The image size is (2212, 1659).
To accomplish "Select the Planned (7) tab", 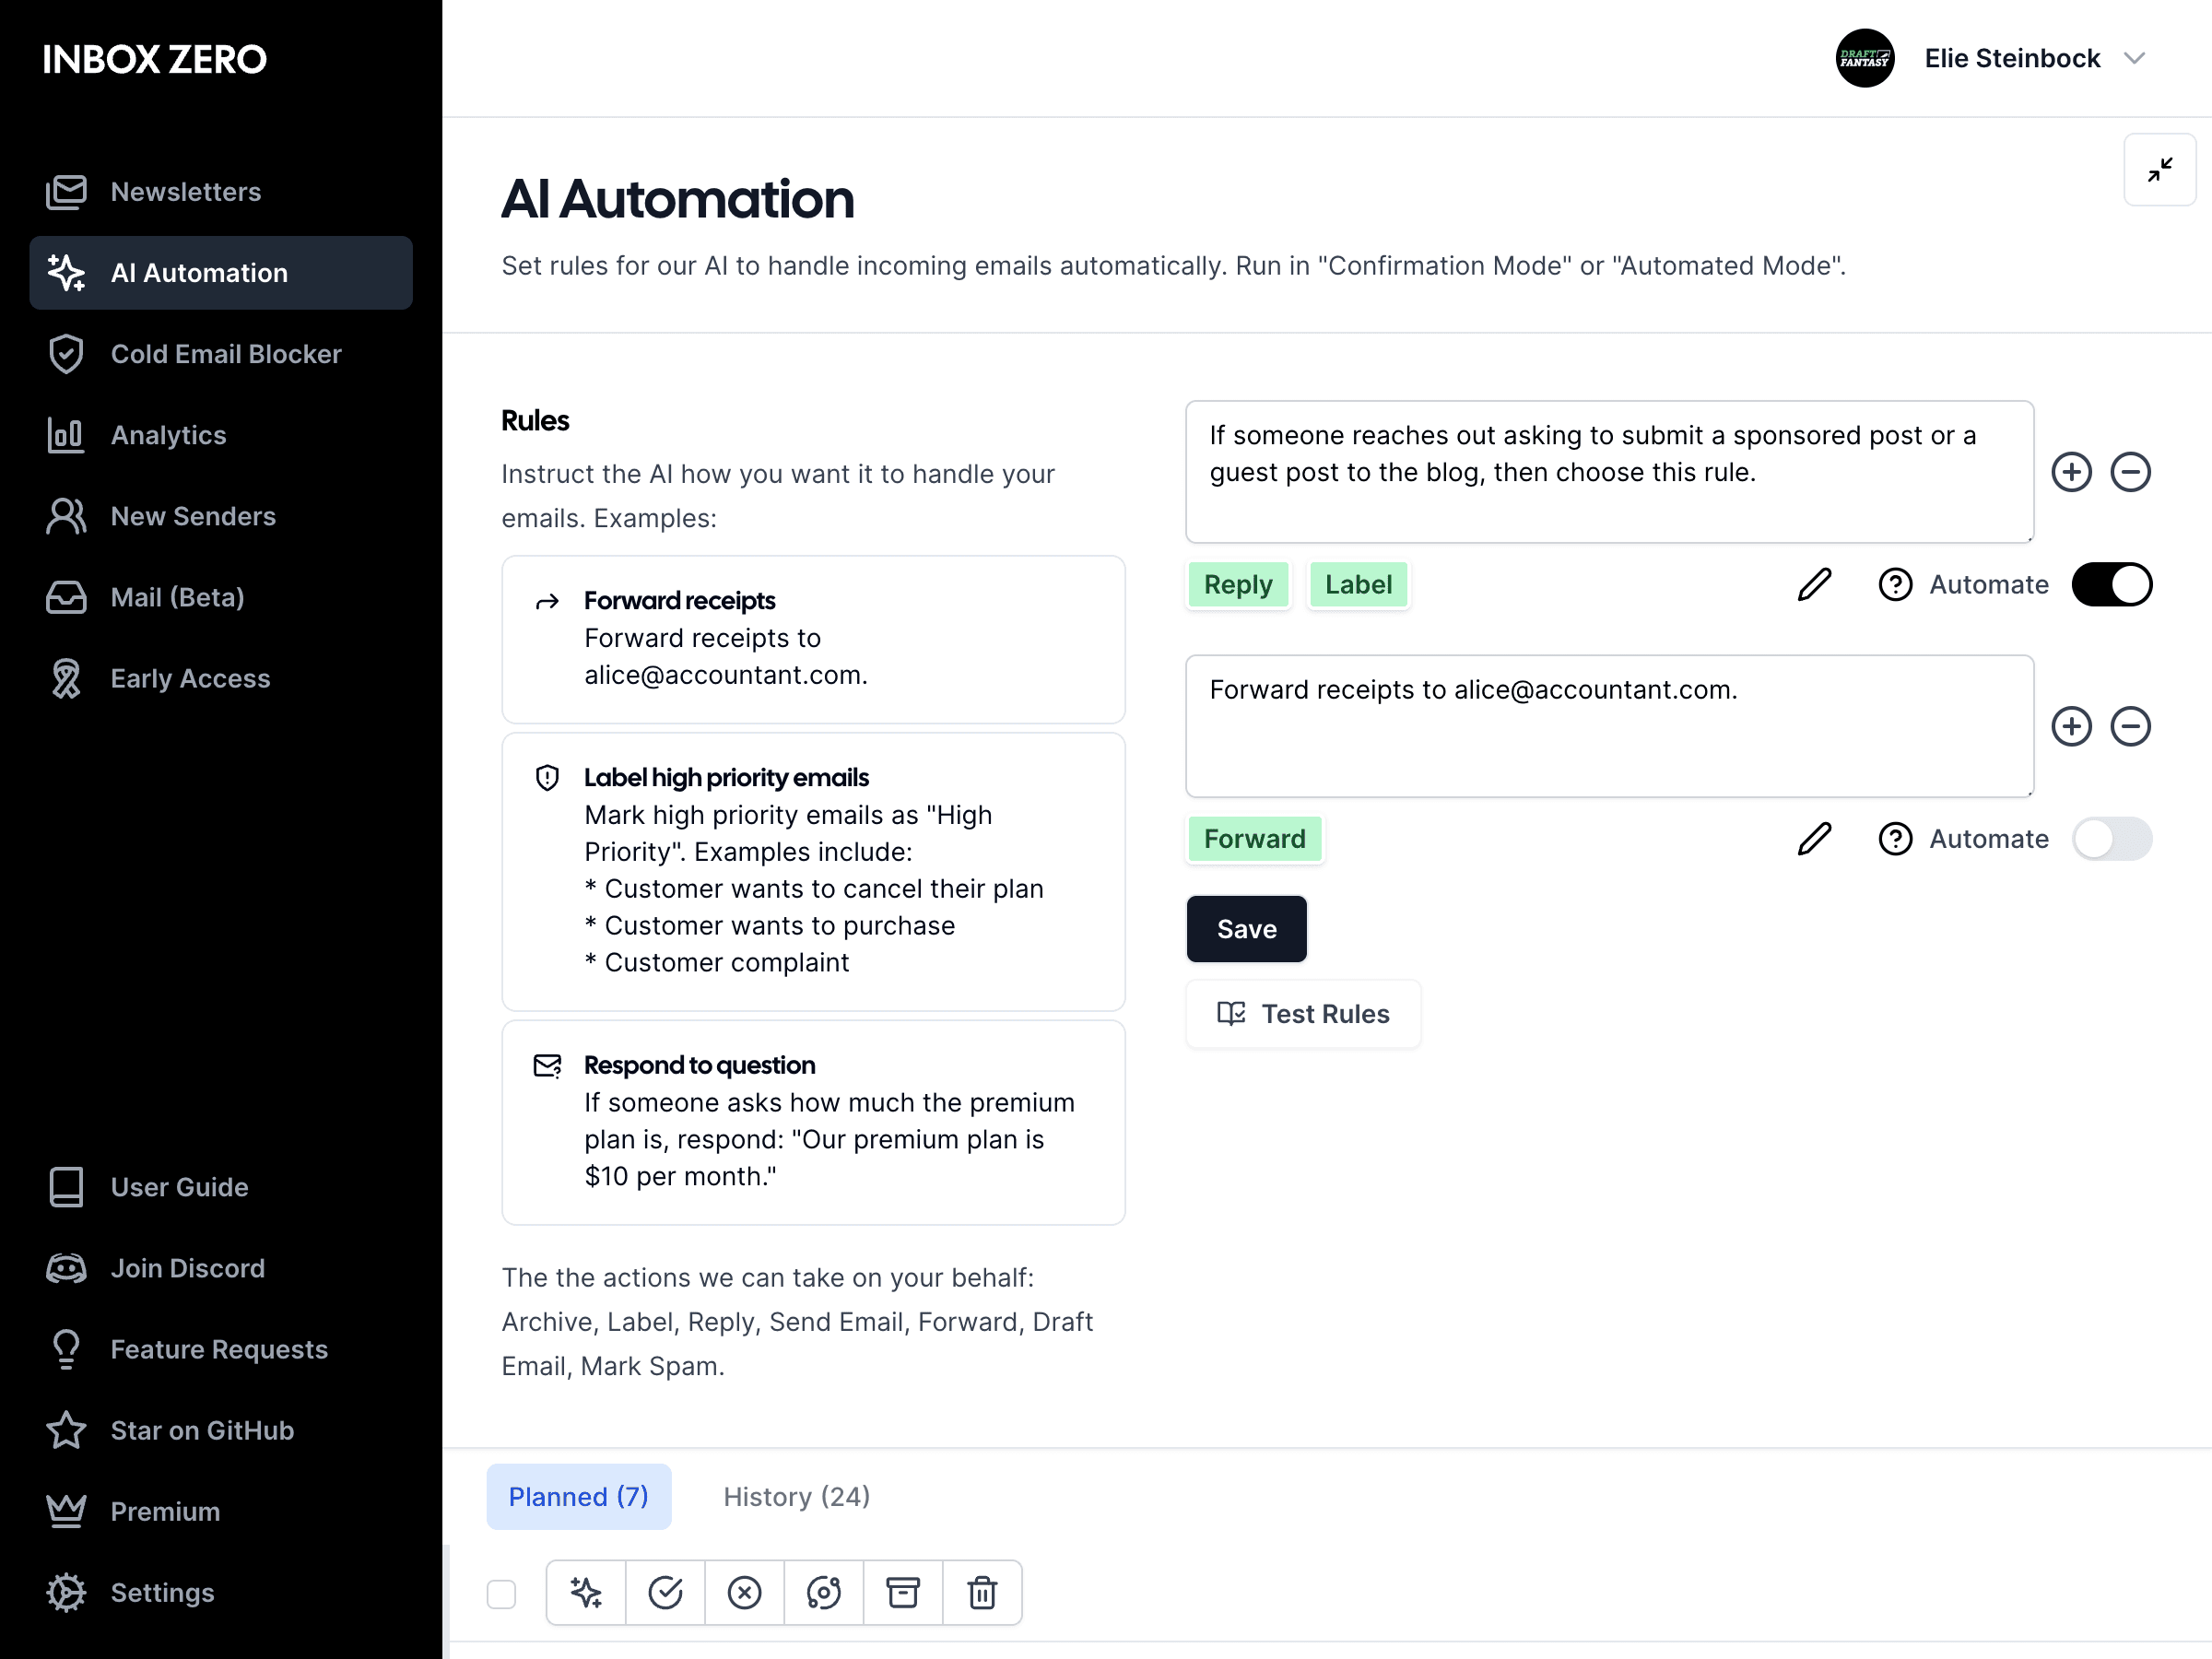I will (x=578, y=1496).
